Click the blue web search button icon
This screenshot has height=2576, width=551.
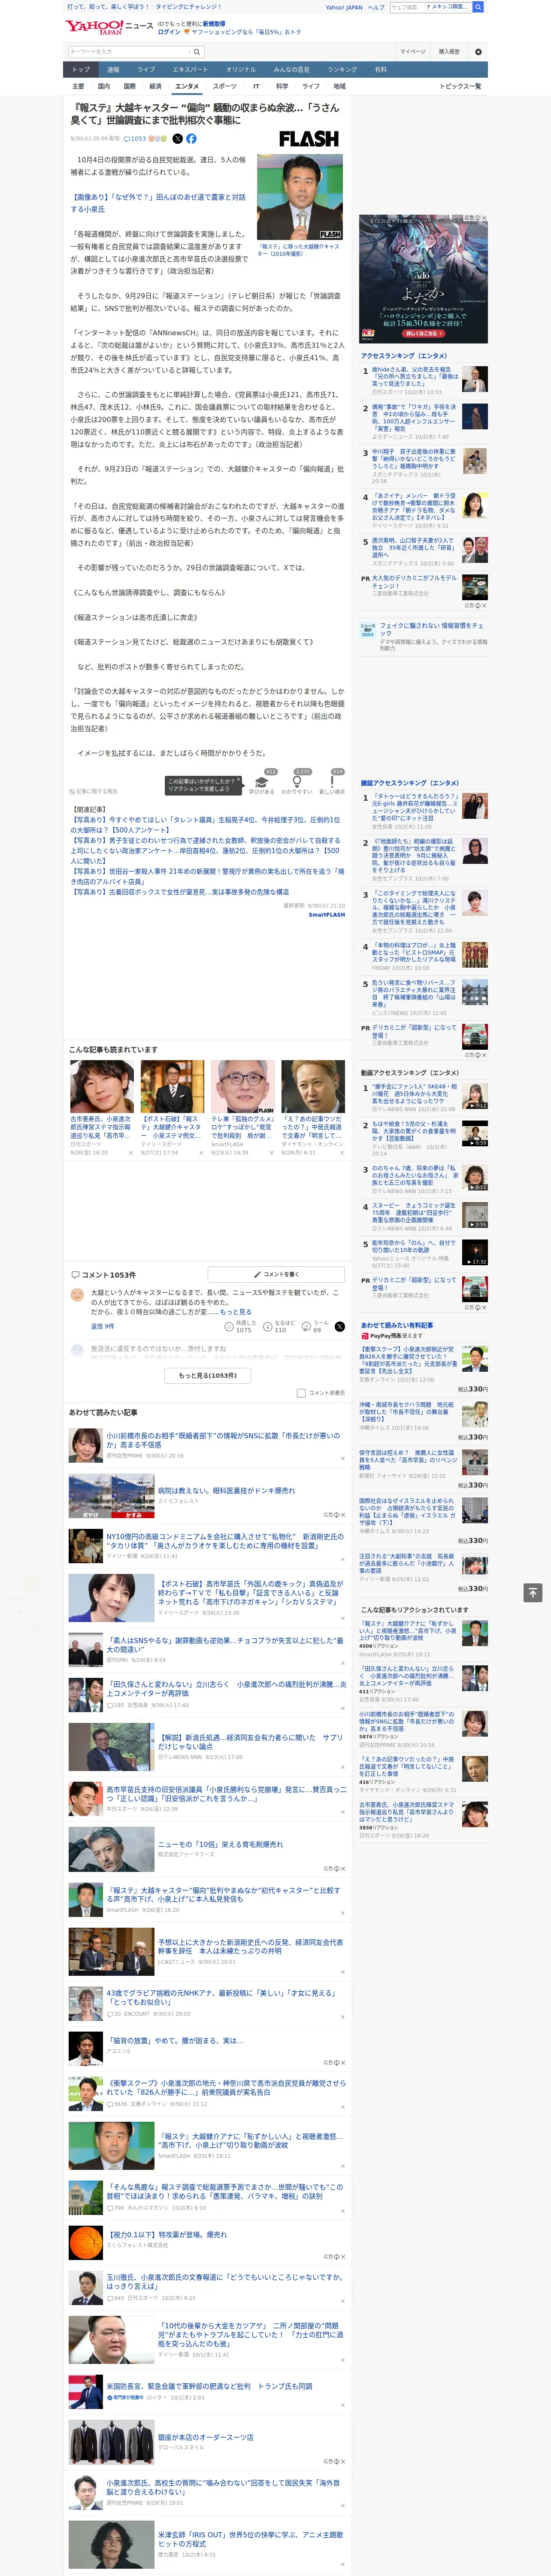[x=478, y=7]
